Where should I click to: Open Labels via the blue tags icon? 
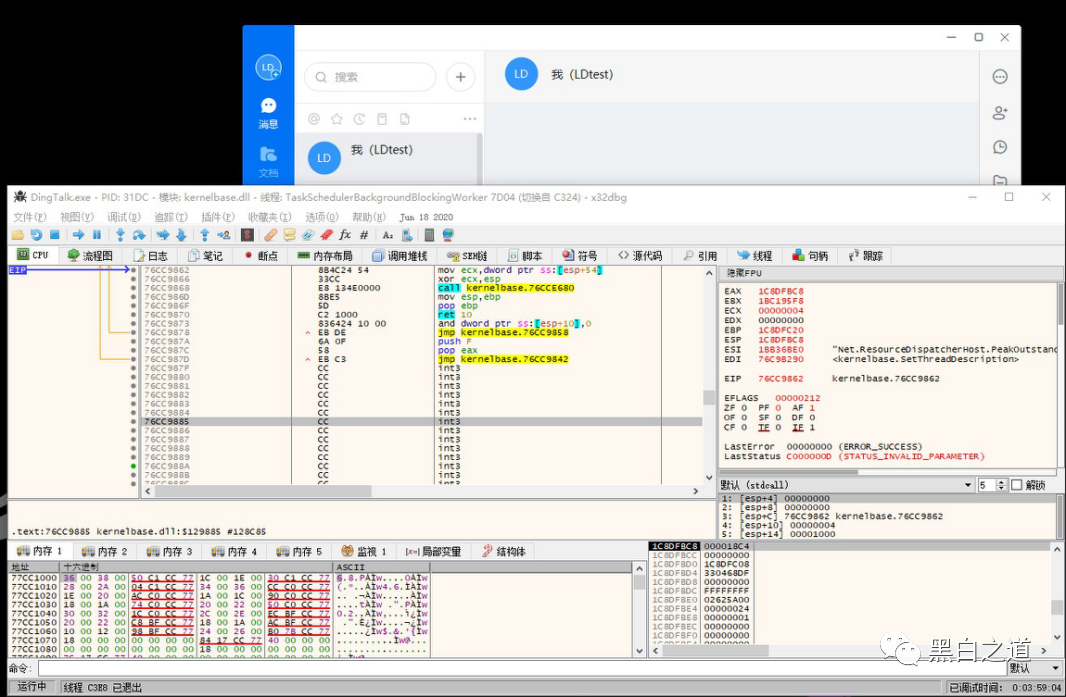click(308, 235)
